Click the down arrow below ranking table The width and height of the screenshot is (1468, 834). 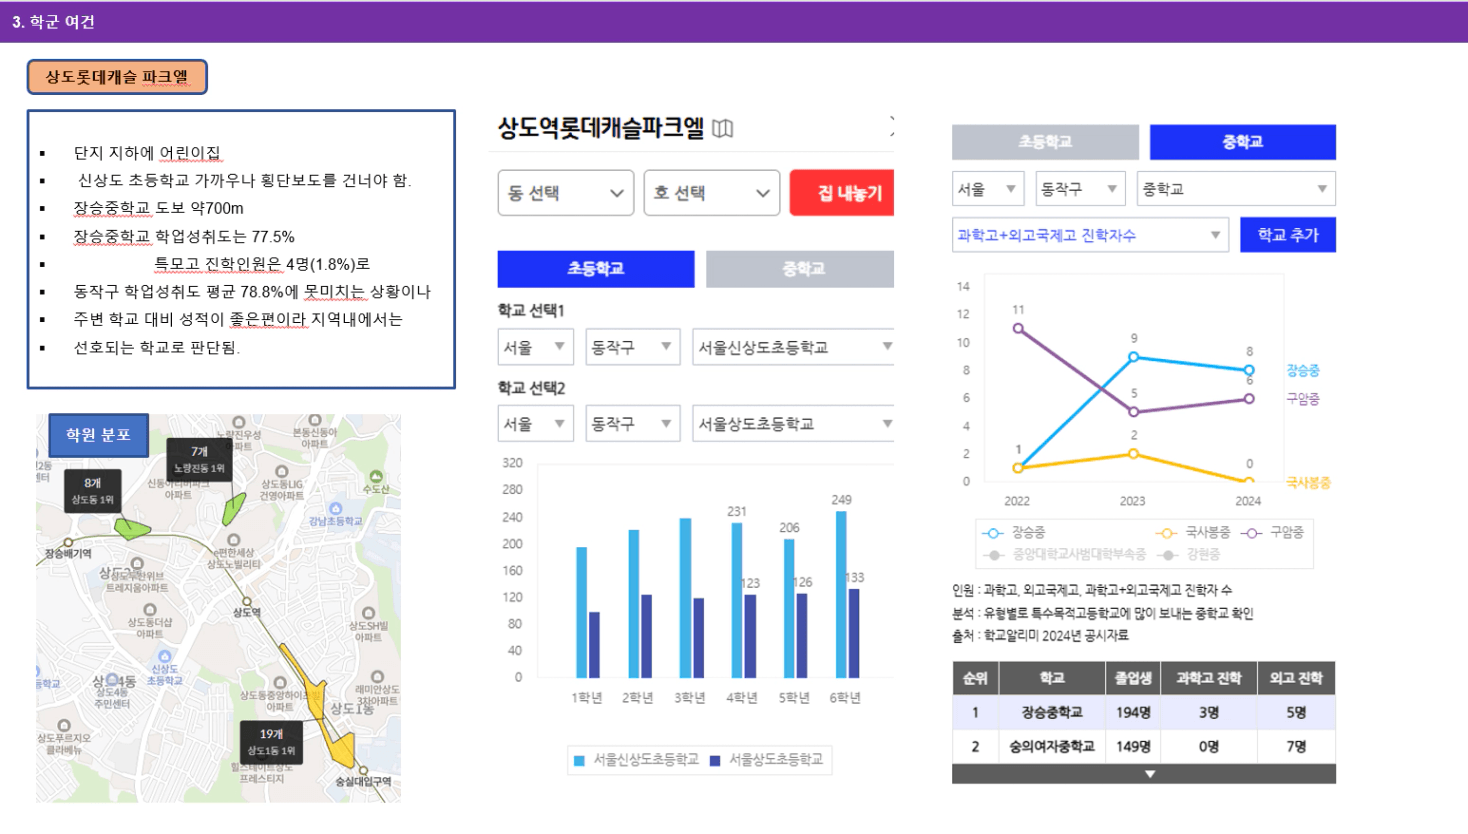(1149, 774)
